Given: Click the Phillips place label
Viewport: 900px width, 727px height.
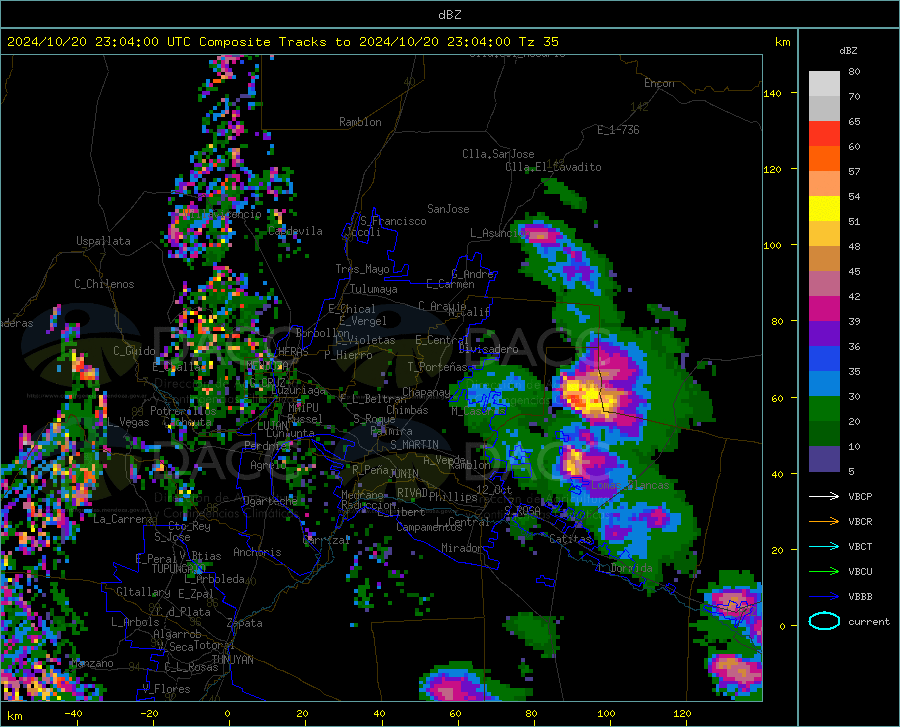Looking at the screenshot, I should [453, 497].
